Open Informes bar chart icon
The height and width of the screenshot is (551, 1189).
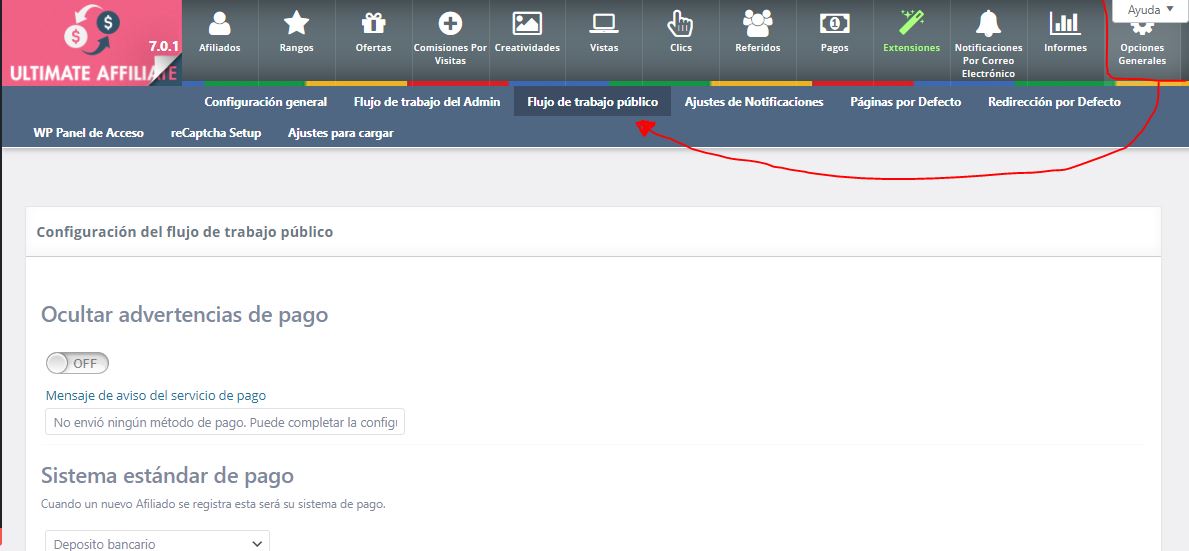coord(1065,24)
